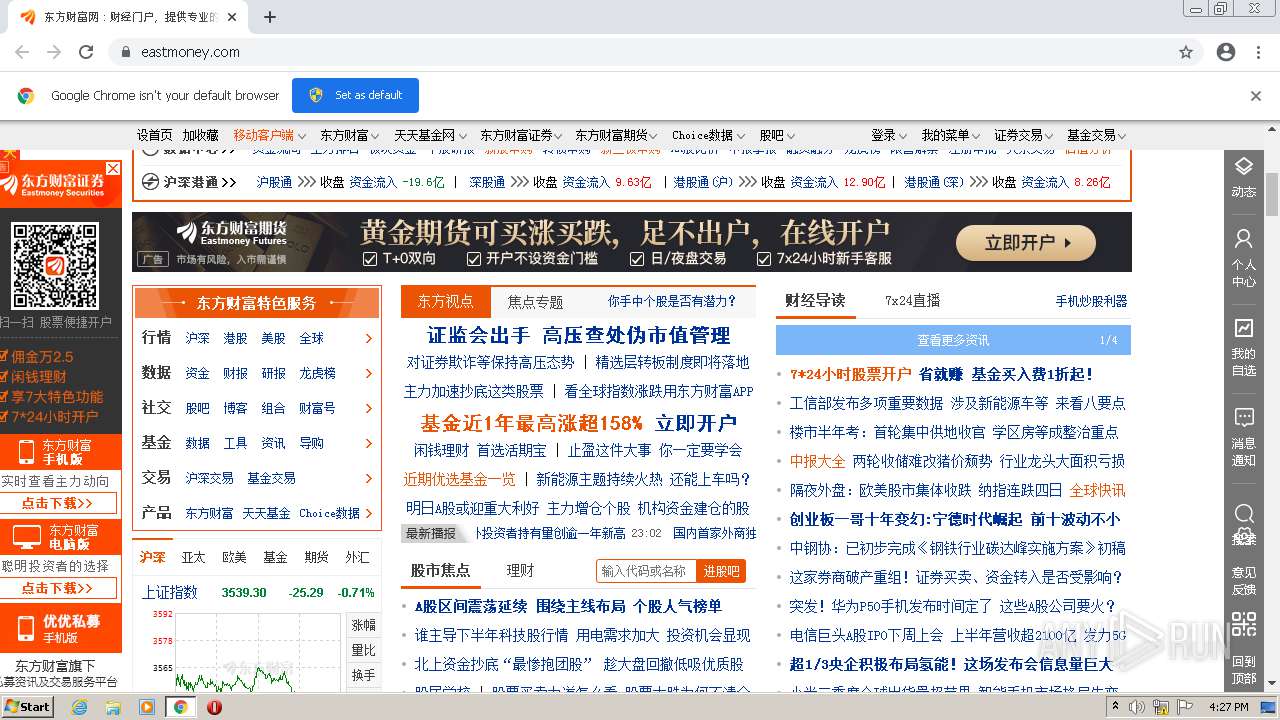Viewport: 1280px width, 720px height.
Task: Expand the 行情 row arrow
Action: click(369, 338)
